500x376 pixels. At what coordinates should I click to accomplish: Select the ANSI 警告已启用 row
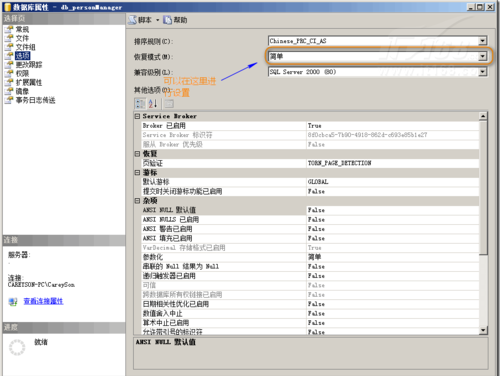310,229
